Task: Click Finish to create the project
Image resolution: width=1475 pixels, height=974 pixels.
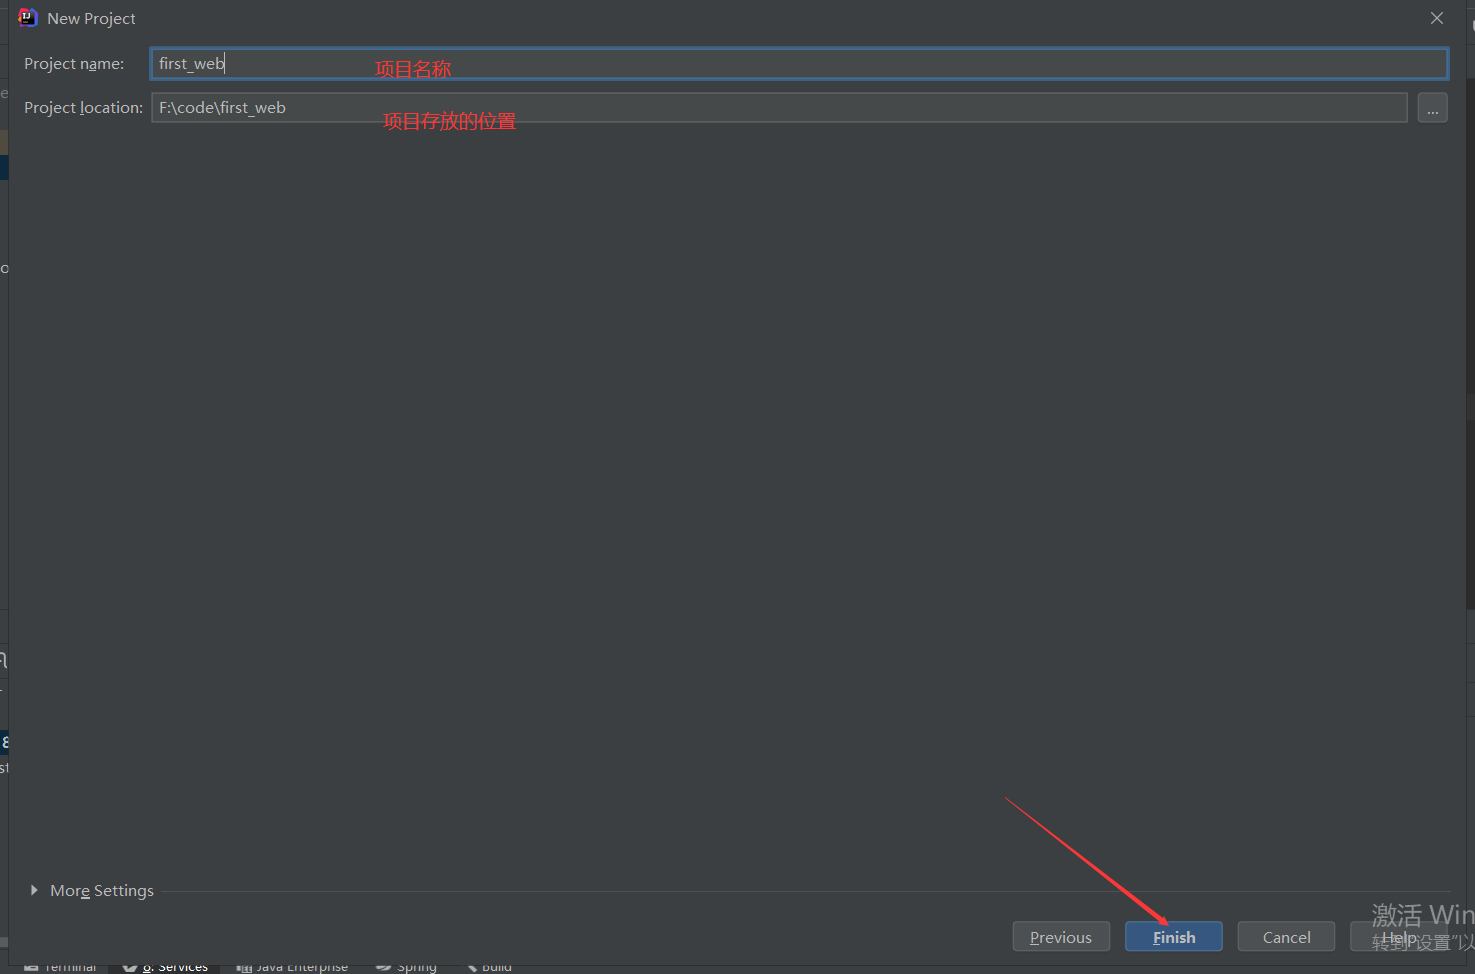Action: coord(1174,937)
